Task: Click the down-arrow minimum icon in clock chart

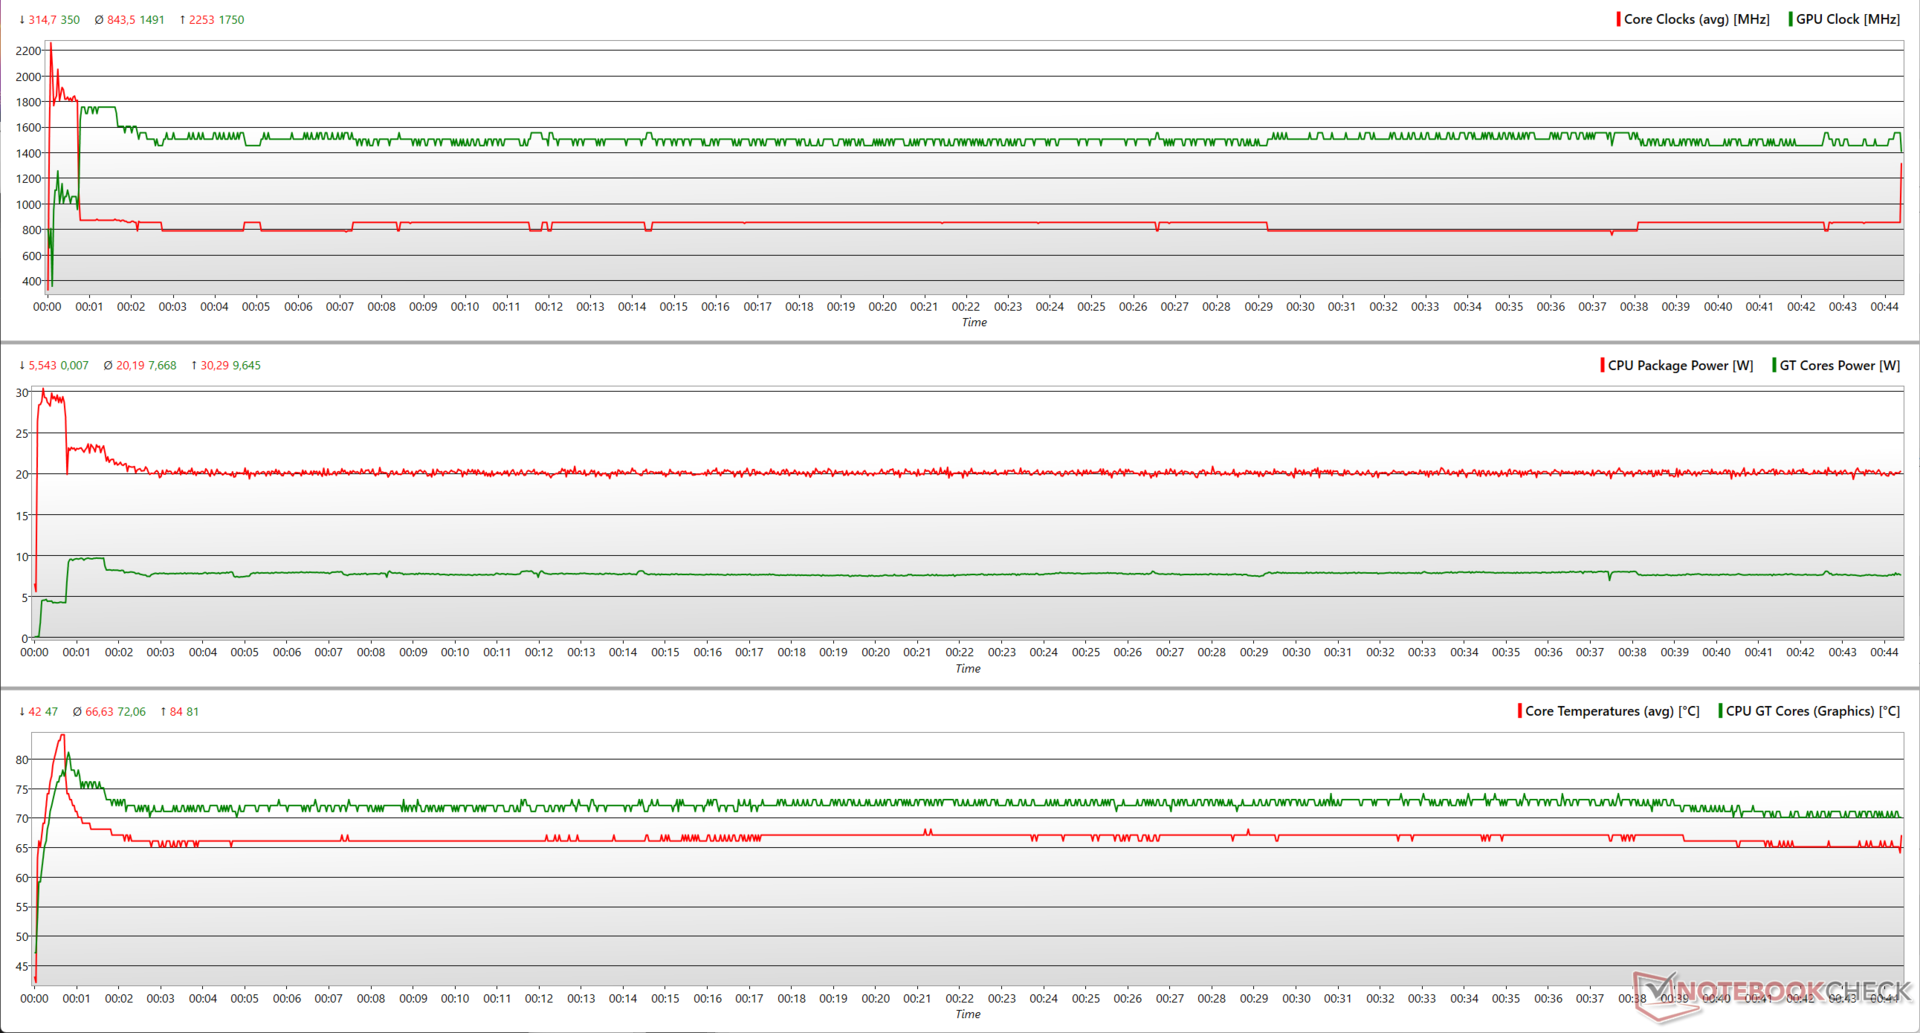Action: click(22, 20)
